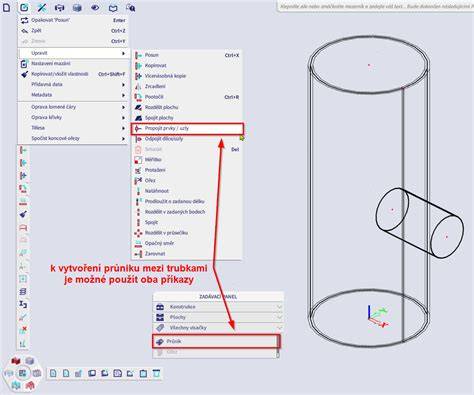Click the new blank document icon
The image size is (474, 395).
6,7
